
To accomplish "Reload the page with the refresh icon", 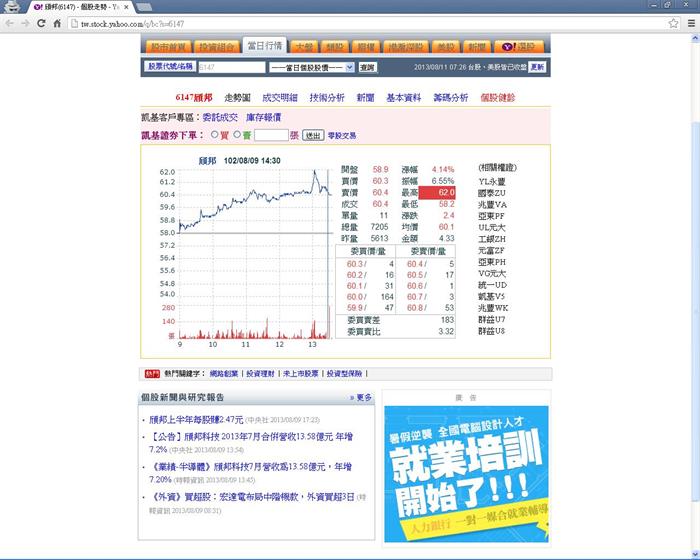I will pos(41,23).
